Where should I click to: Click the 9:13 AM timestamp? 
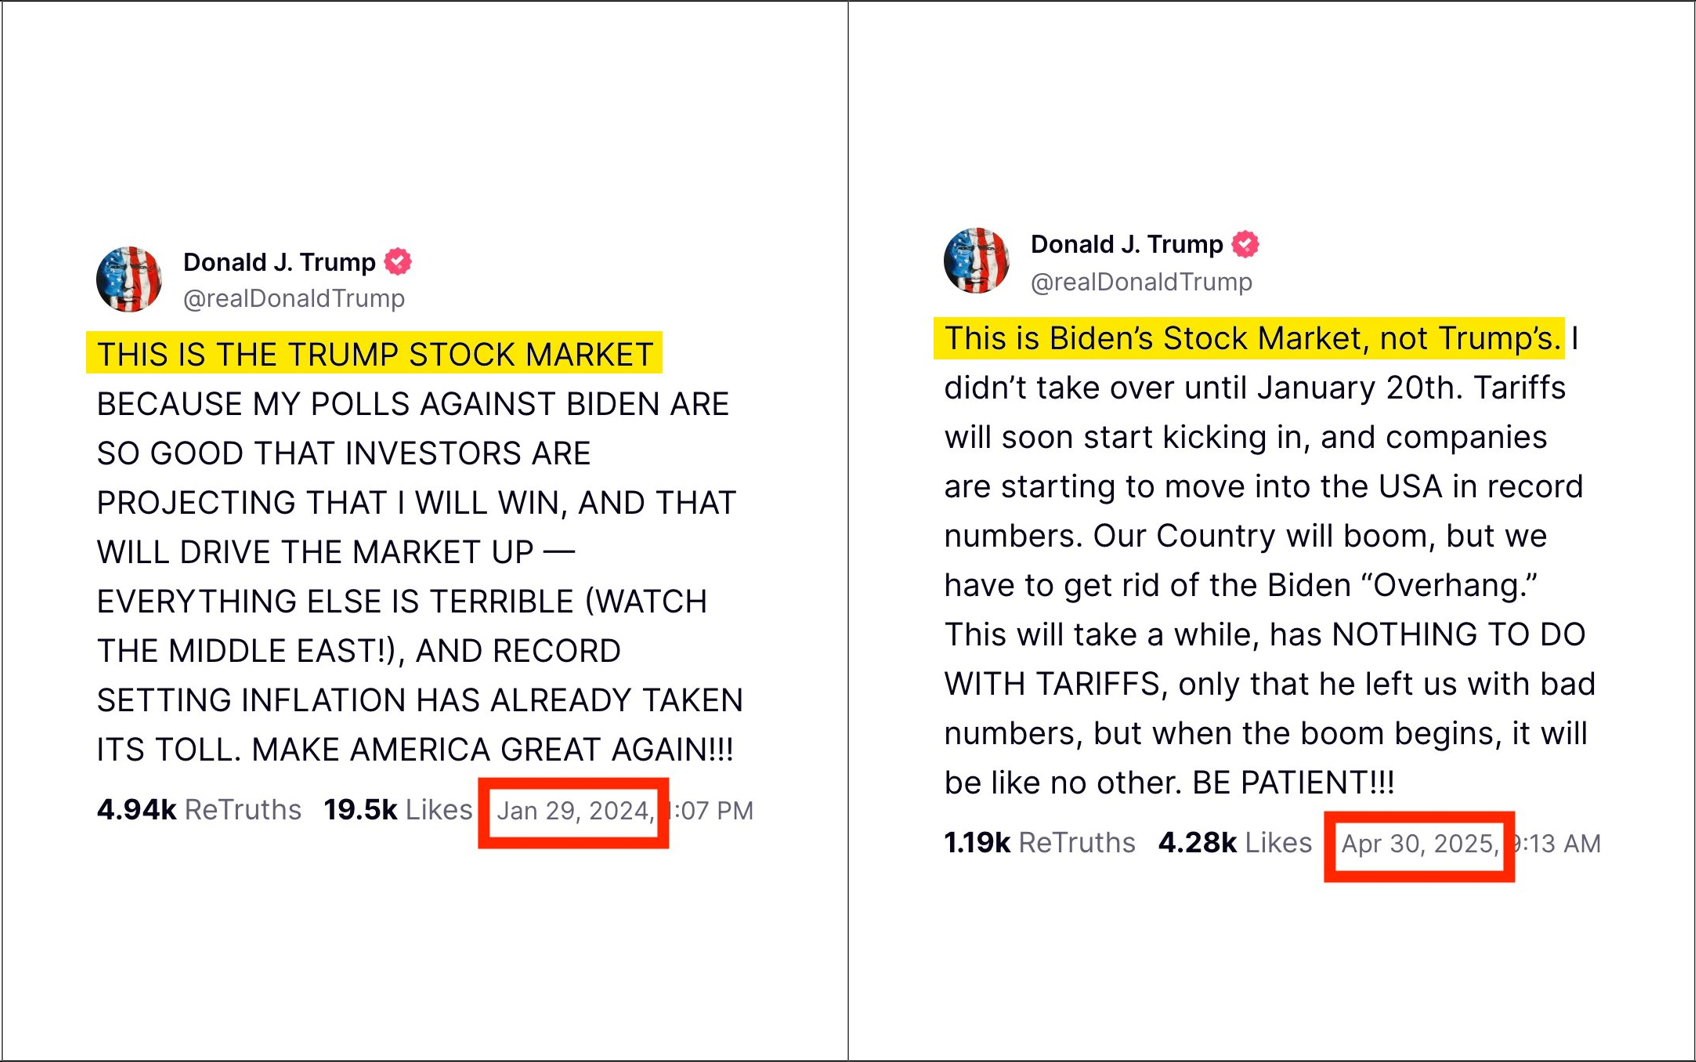pos(1556,844)
